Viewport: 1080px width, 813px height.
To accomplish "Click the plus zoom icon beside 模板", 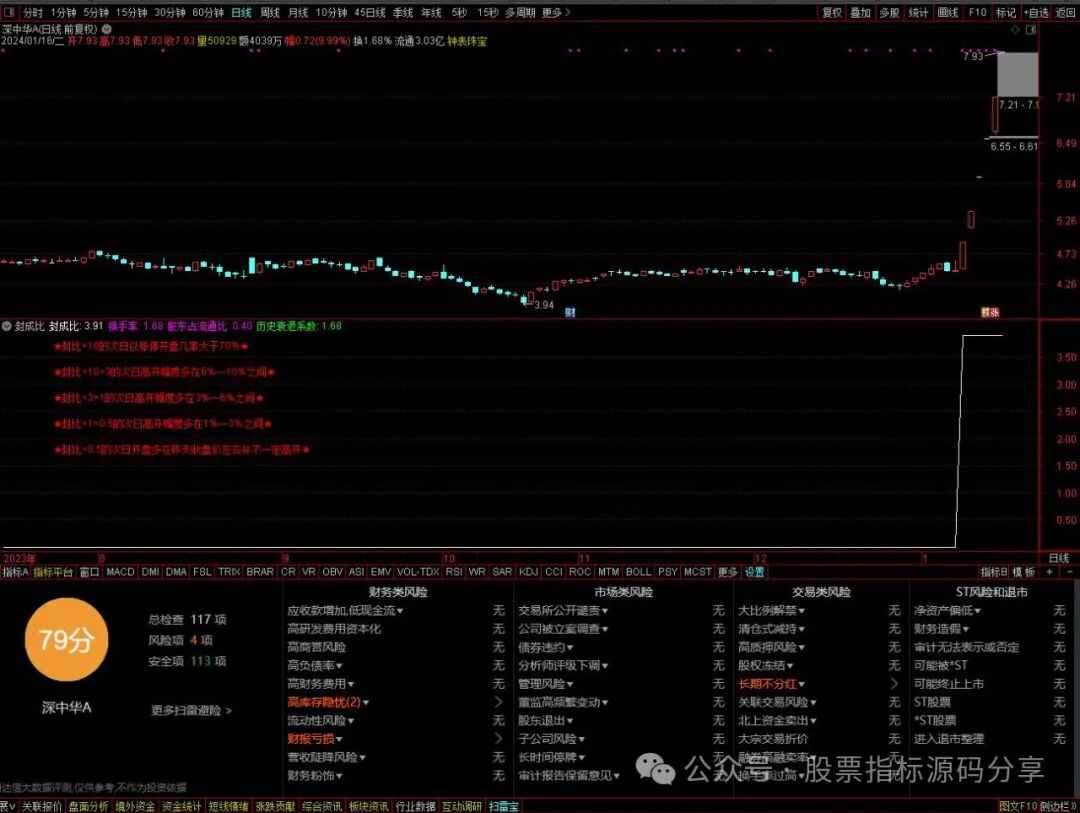I will pyautogui.click(x=1050, y=572).
